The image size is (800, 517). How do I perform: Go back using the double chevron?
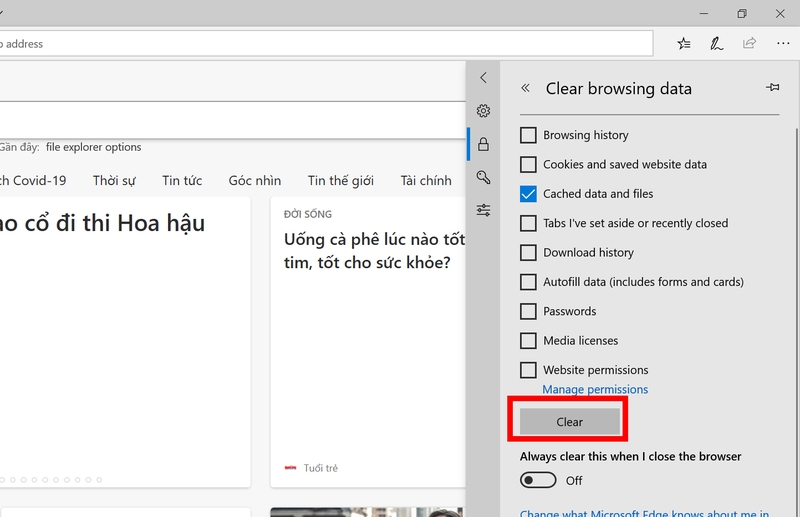tap(526, 88)
